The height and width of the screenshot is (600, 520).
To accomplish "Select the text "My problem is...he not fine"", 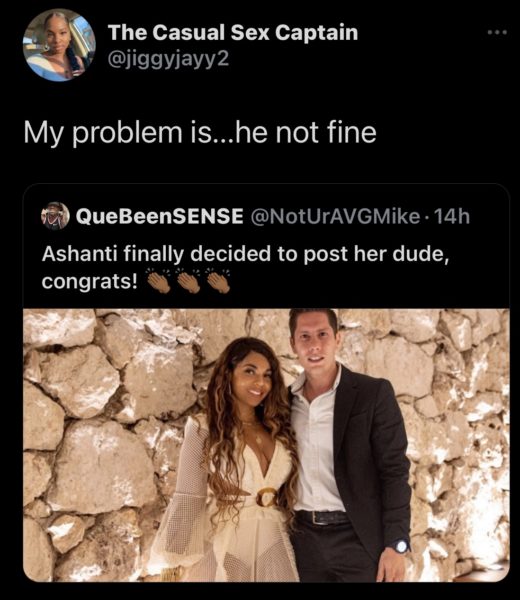I will coord(200,133).
